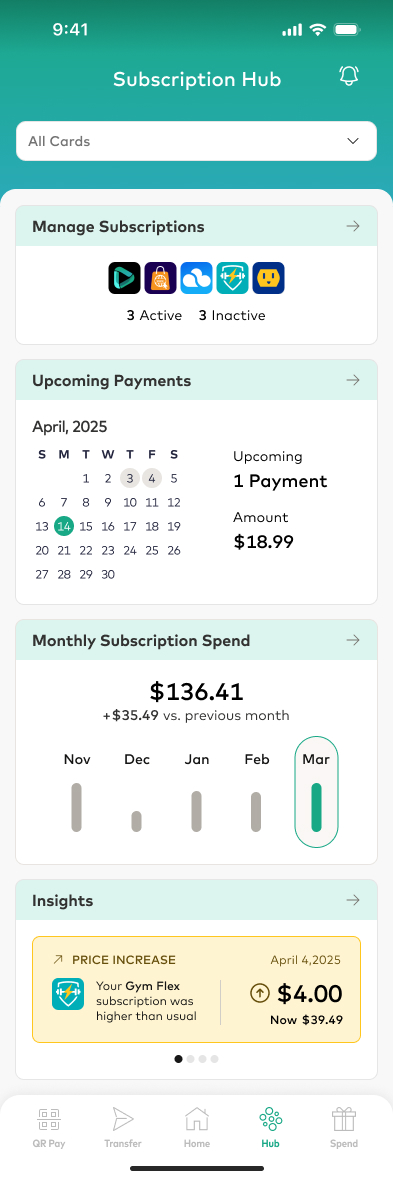Select highlighted date 14 in calendar

(64, 526)
